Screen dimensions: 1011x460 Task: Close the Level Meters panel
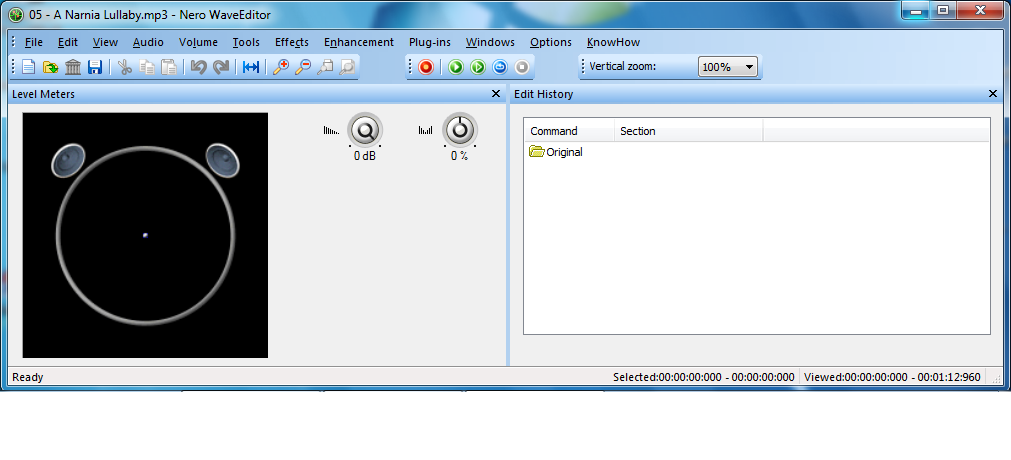pos(496,94)
